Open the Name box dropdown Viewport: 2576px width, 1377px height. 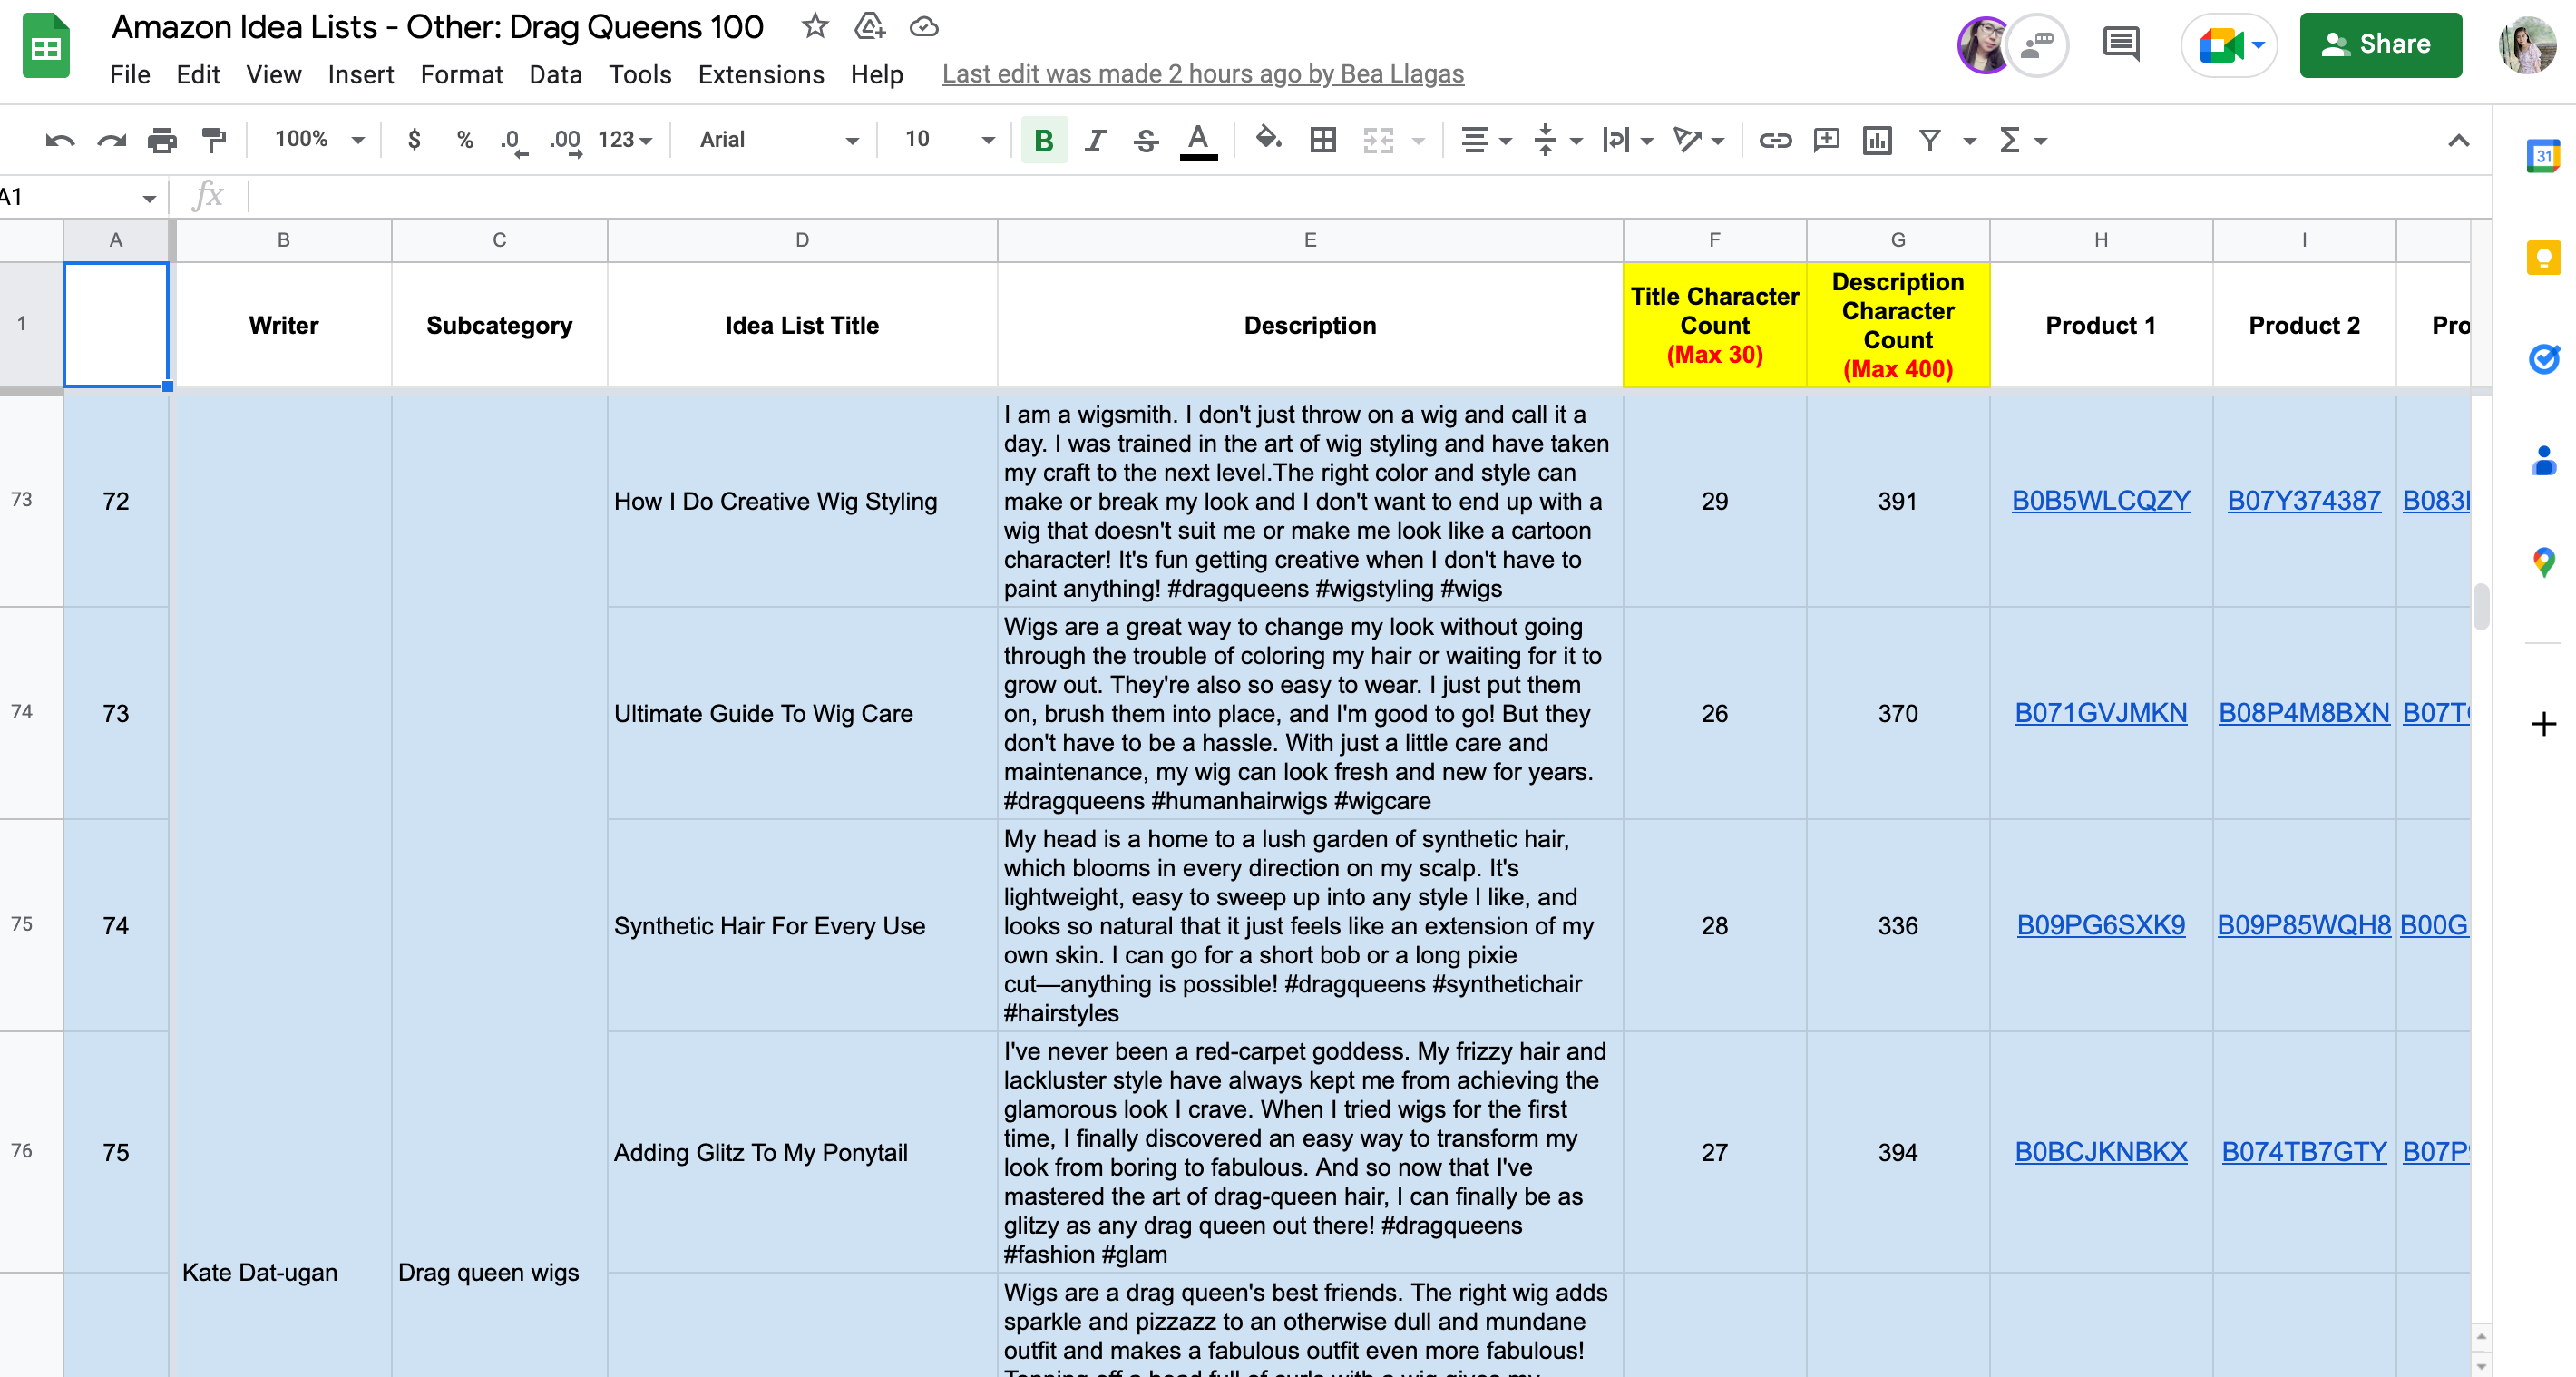click(149, 198)
